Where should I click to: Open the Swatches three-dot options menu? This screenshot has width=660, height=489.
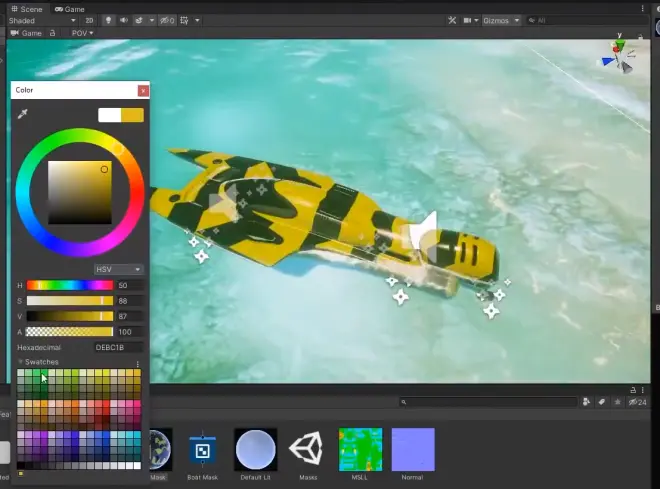[138, 364]
